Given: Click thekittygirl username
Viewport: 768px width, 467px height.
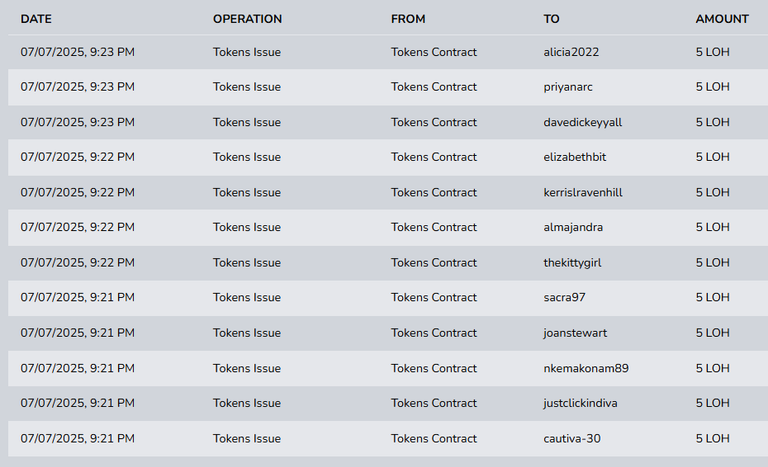Looking at the screenshot, I should tap(572, 263).
